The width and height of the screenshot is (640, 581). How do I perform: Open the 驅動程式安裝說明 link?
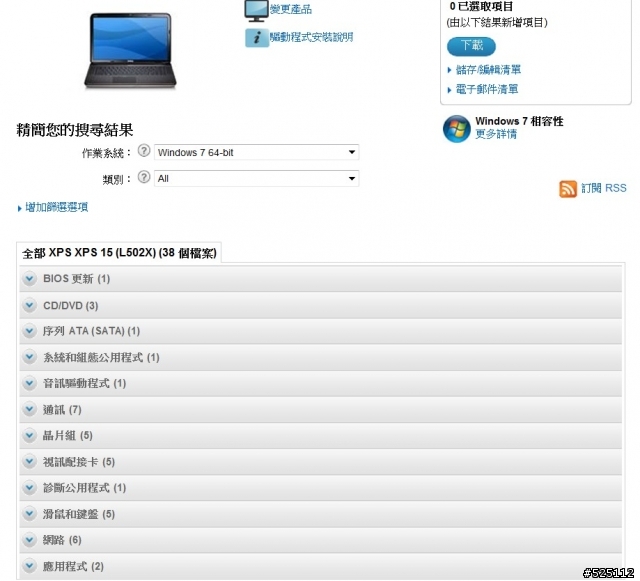(311, 38)
